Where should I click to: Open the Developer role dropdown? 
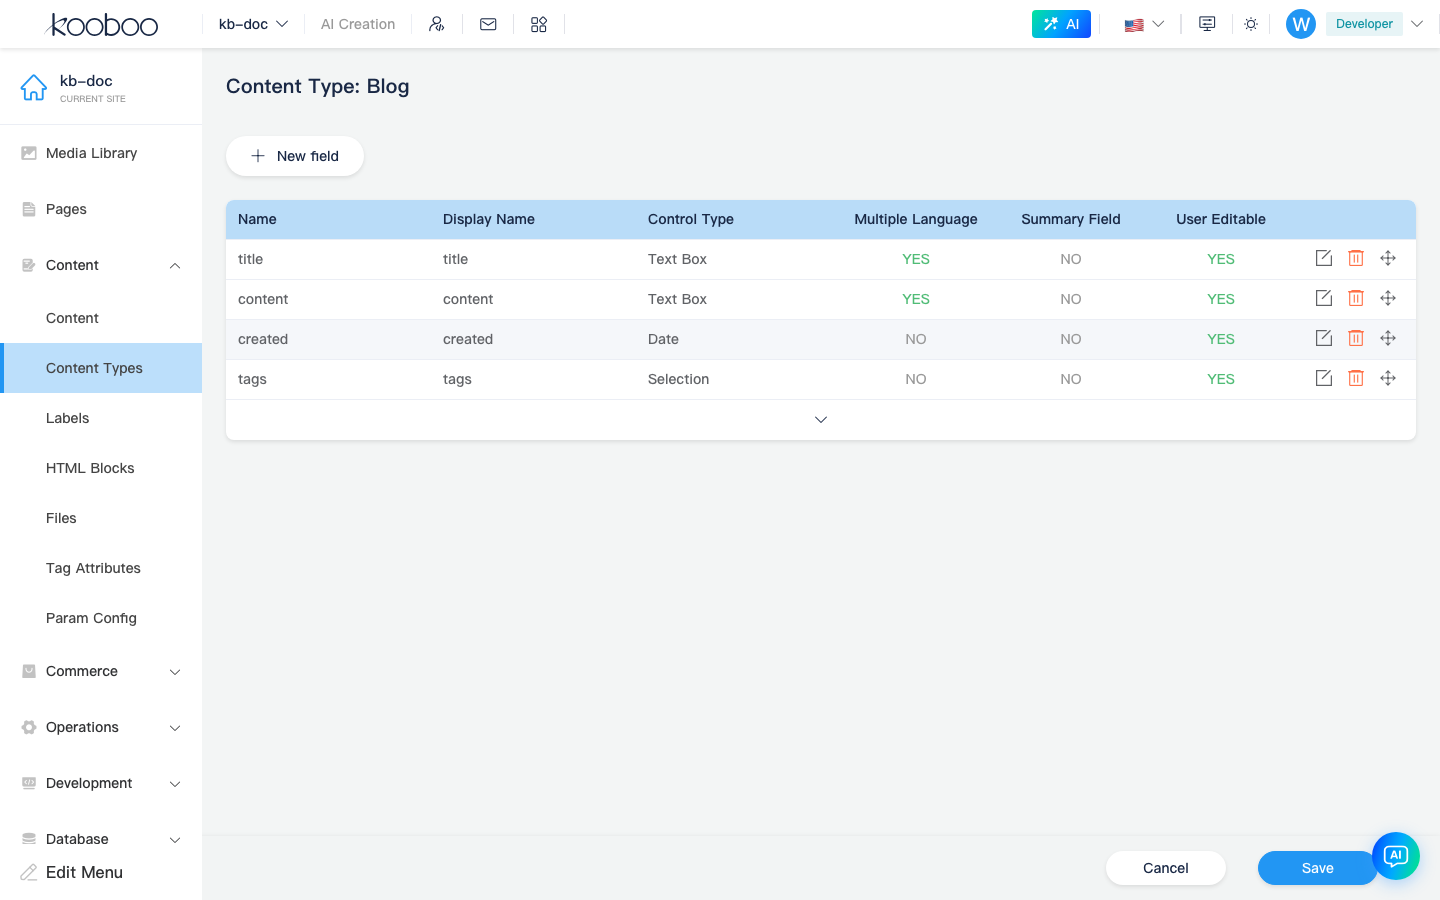(x=1375, y=24)
